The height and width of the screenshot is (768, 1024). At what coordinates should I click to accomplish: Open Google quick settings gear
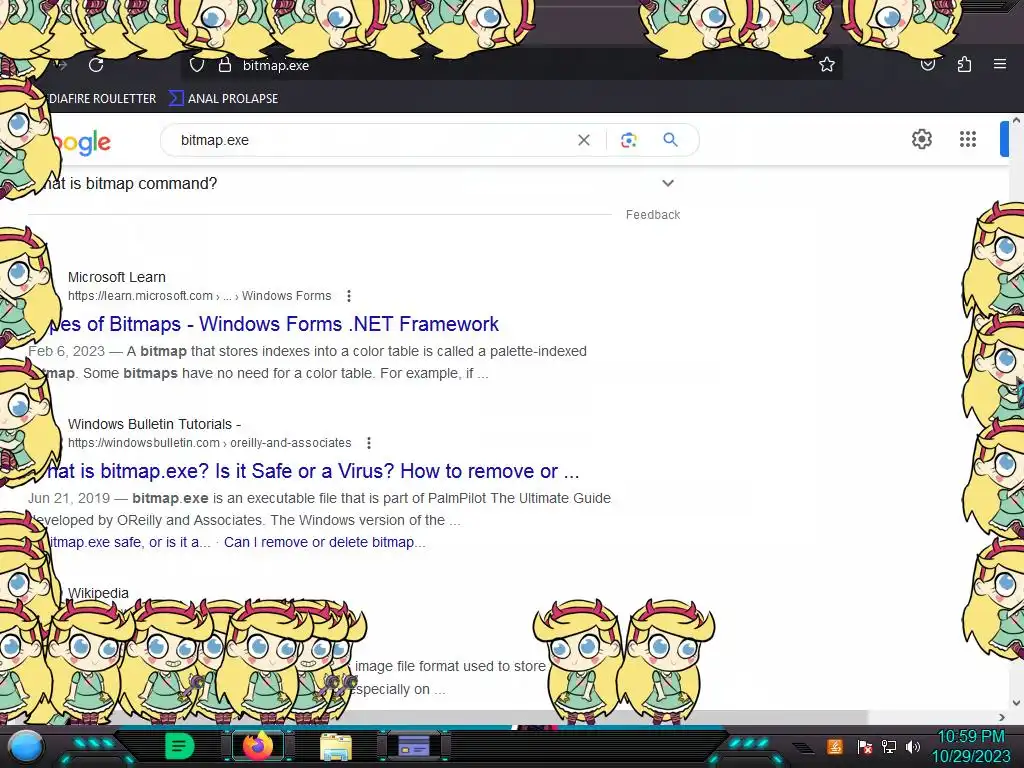(921, 139)
